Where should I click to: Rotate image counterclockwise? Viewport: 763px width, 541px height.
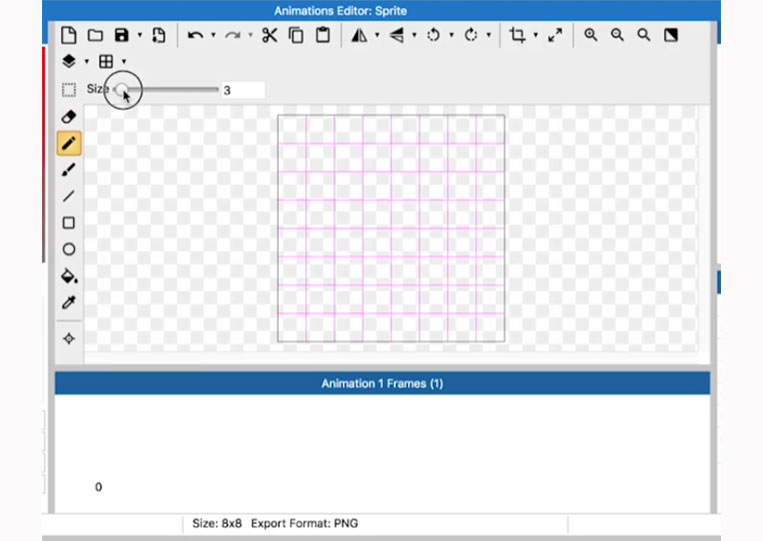click(433, 35)
